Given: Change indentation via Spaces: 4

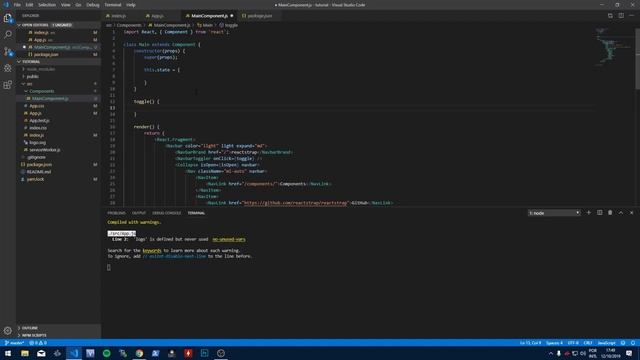Looking at the screenshot, I should pos(554,343).
